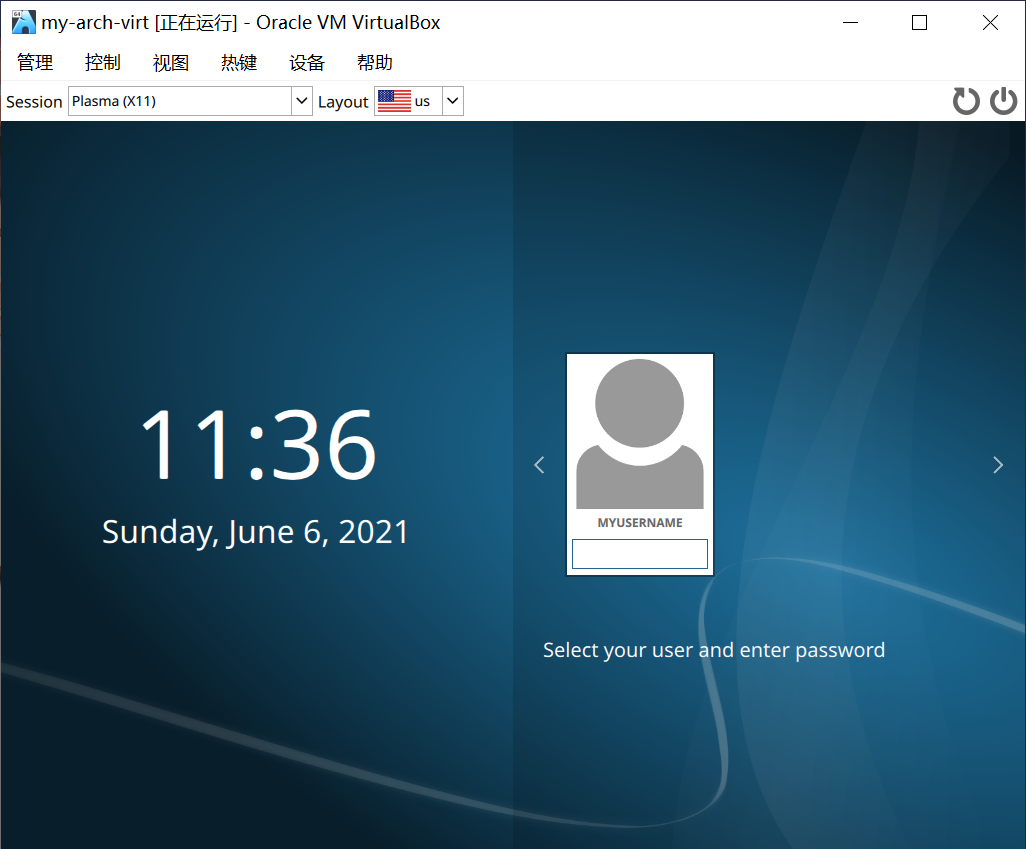Open the 设备 (Devices) menu

point(306,62)
